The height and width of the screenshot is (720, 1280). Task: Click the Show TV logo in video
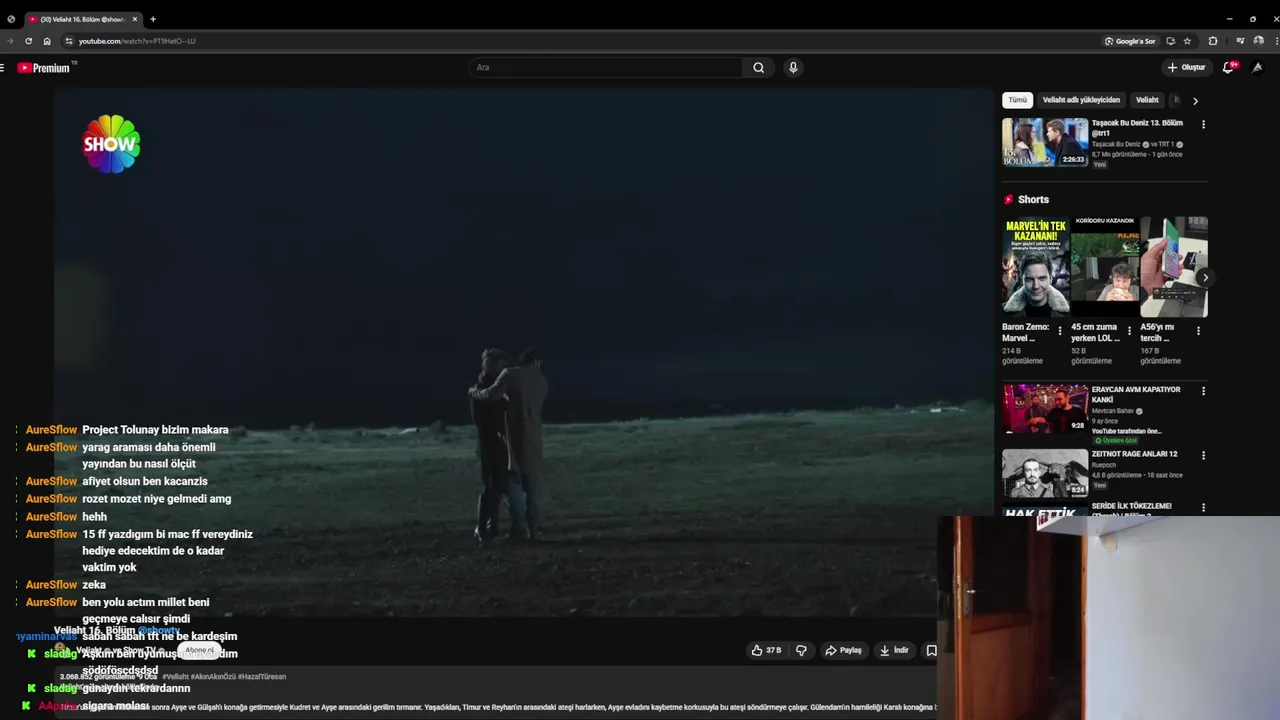point(111,144)
